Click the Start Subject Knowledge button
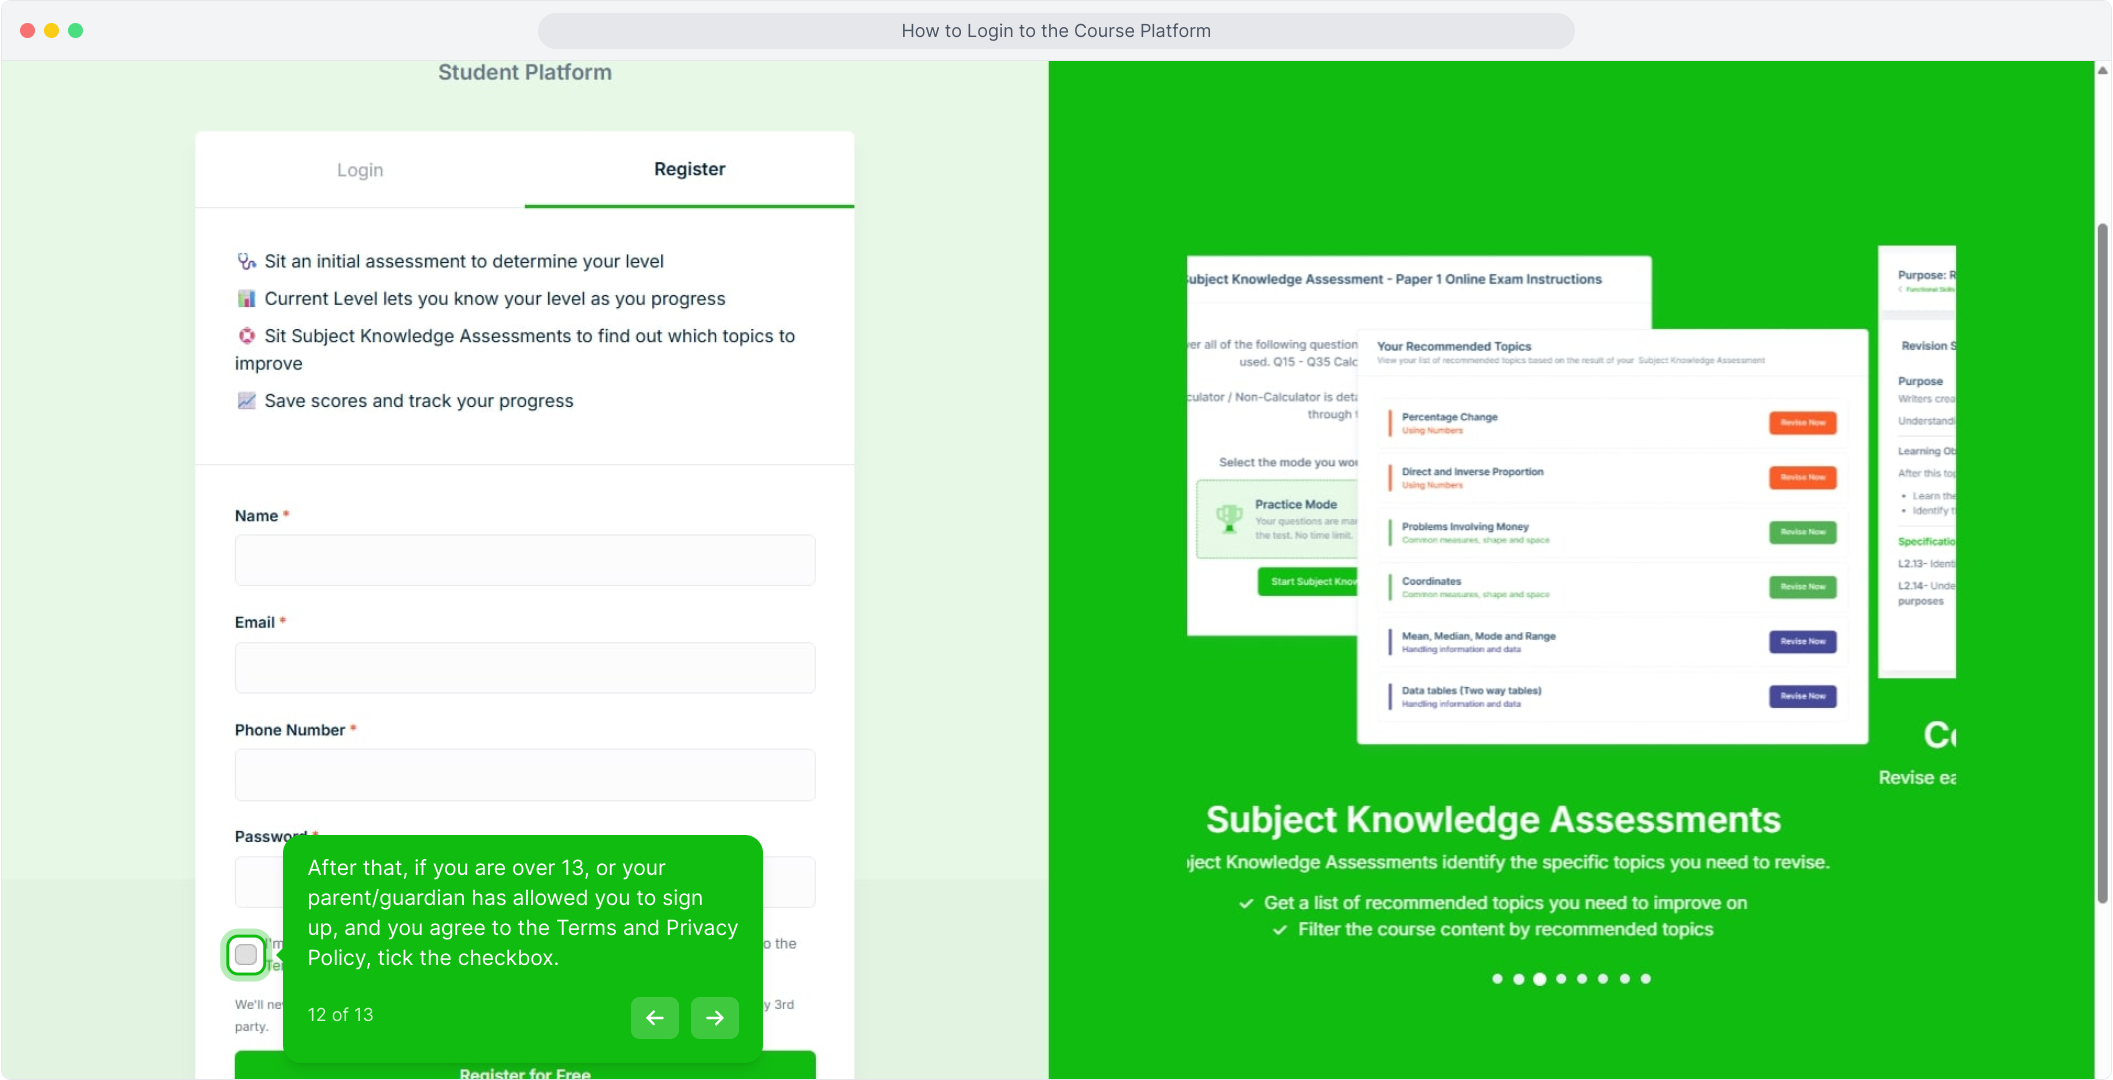 pos(1308,582)
